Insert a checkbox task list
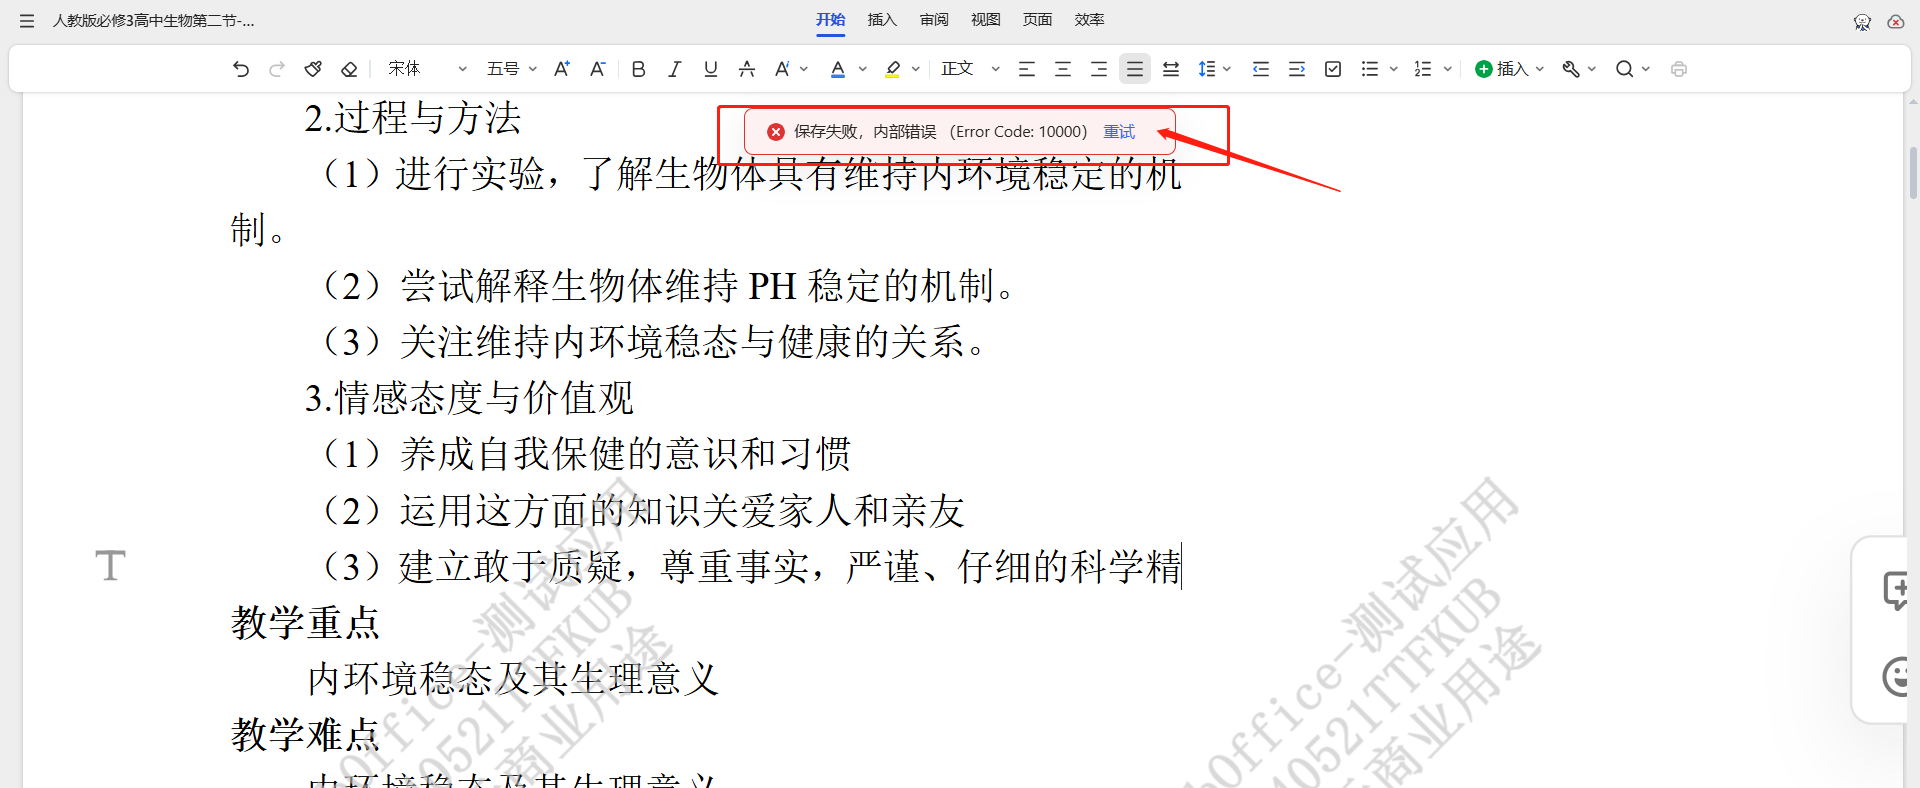 click(x=1333, y=69)
